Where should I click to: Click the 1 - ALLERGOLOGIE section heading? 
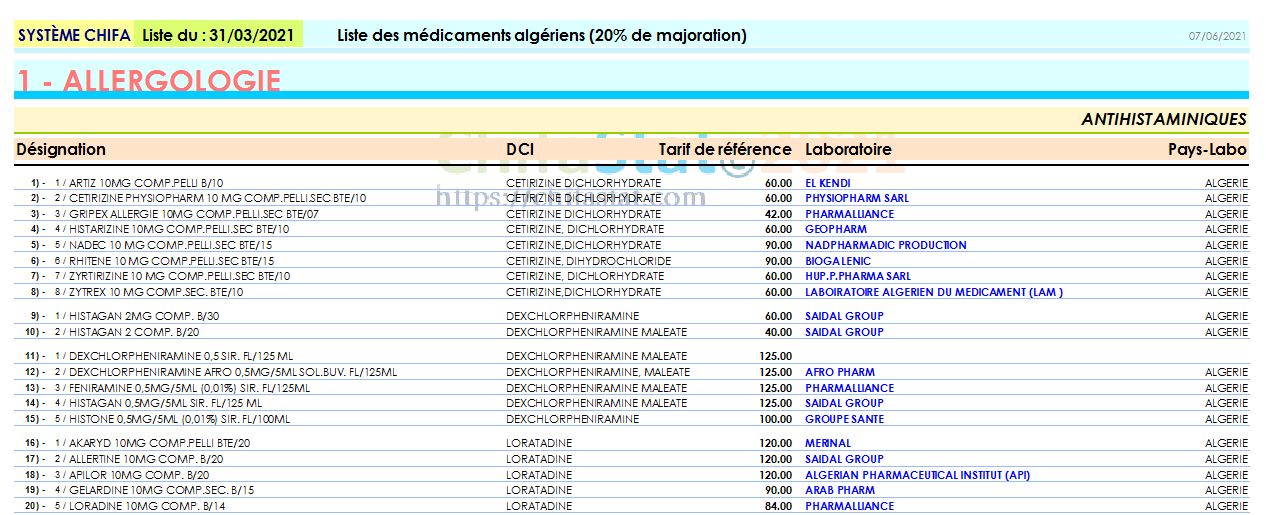(x=148, y=80)
